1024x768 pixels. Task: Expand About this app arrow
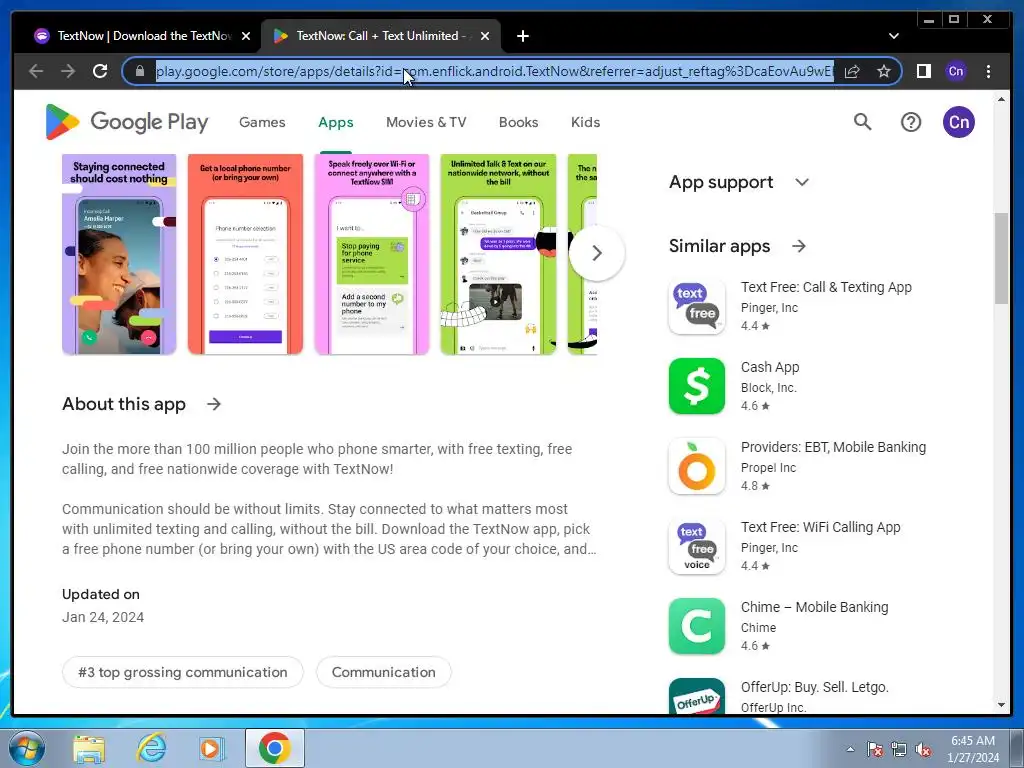214,404
